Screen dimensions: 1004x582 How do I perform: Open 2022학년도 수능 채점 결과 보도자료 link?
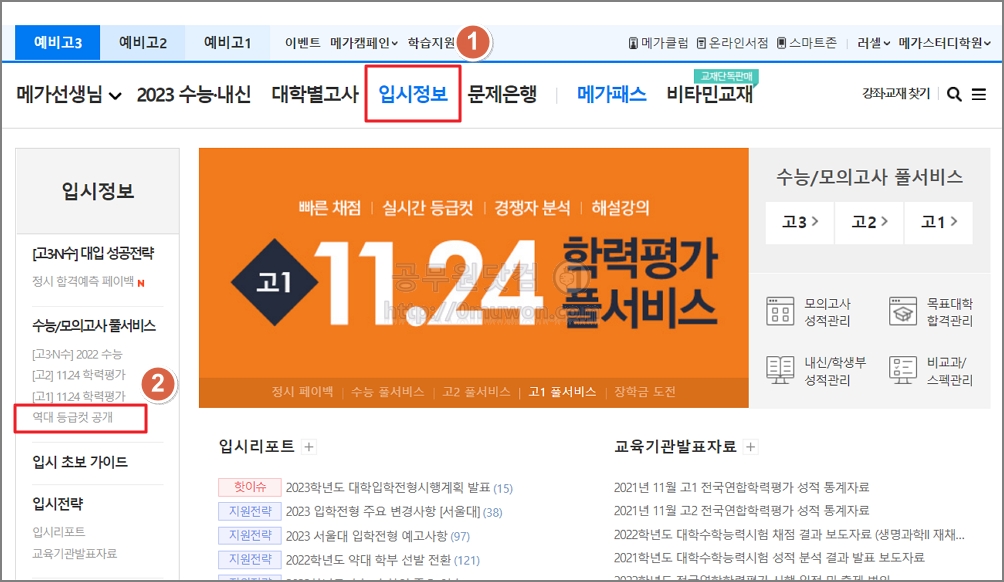[789, 535]
